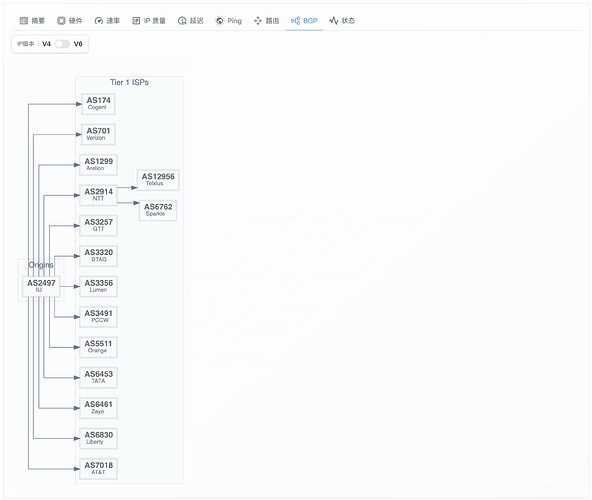Select the BGP tab

[304, 21]
